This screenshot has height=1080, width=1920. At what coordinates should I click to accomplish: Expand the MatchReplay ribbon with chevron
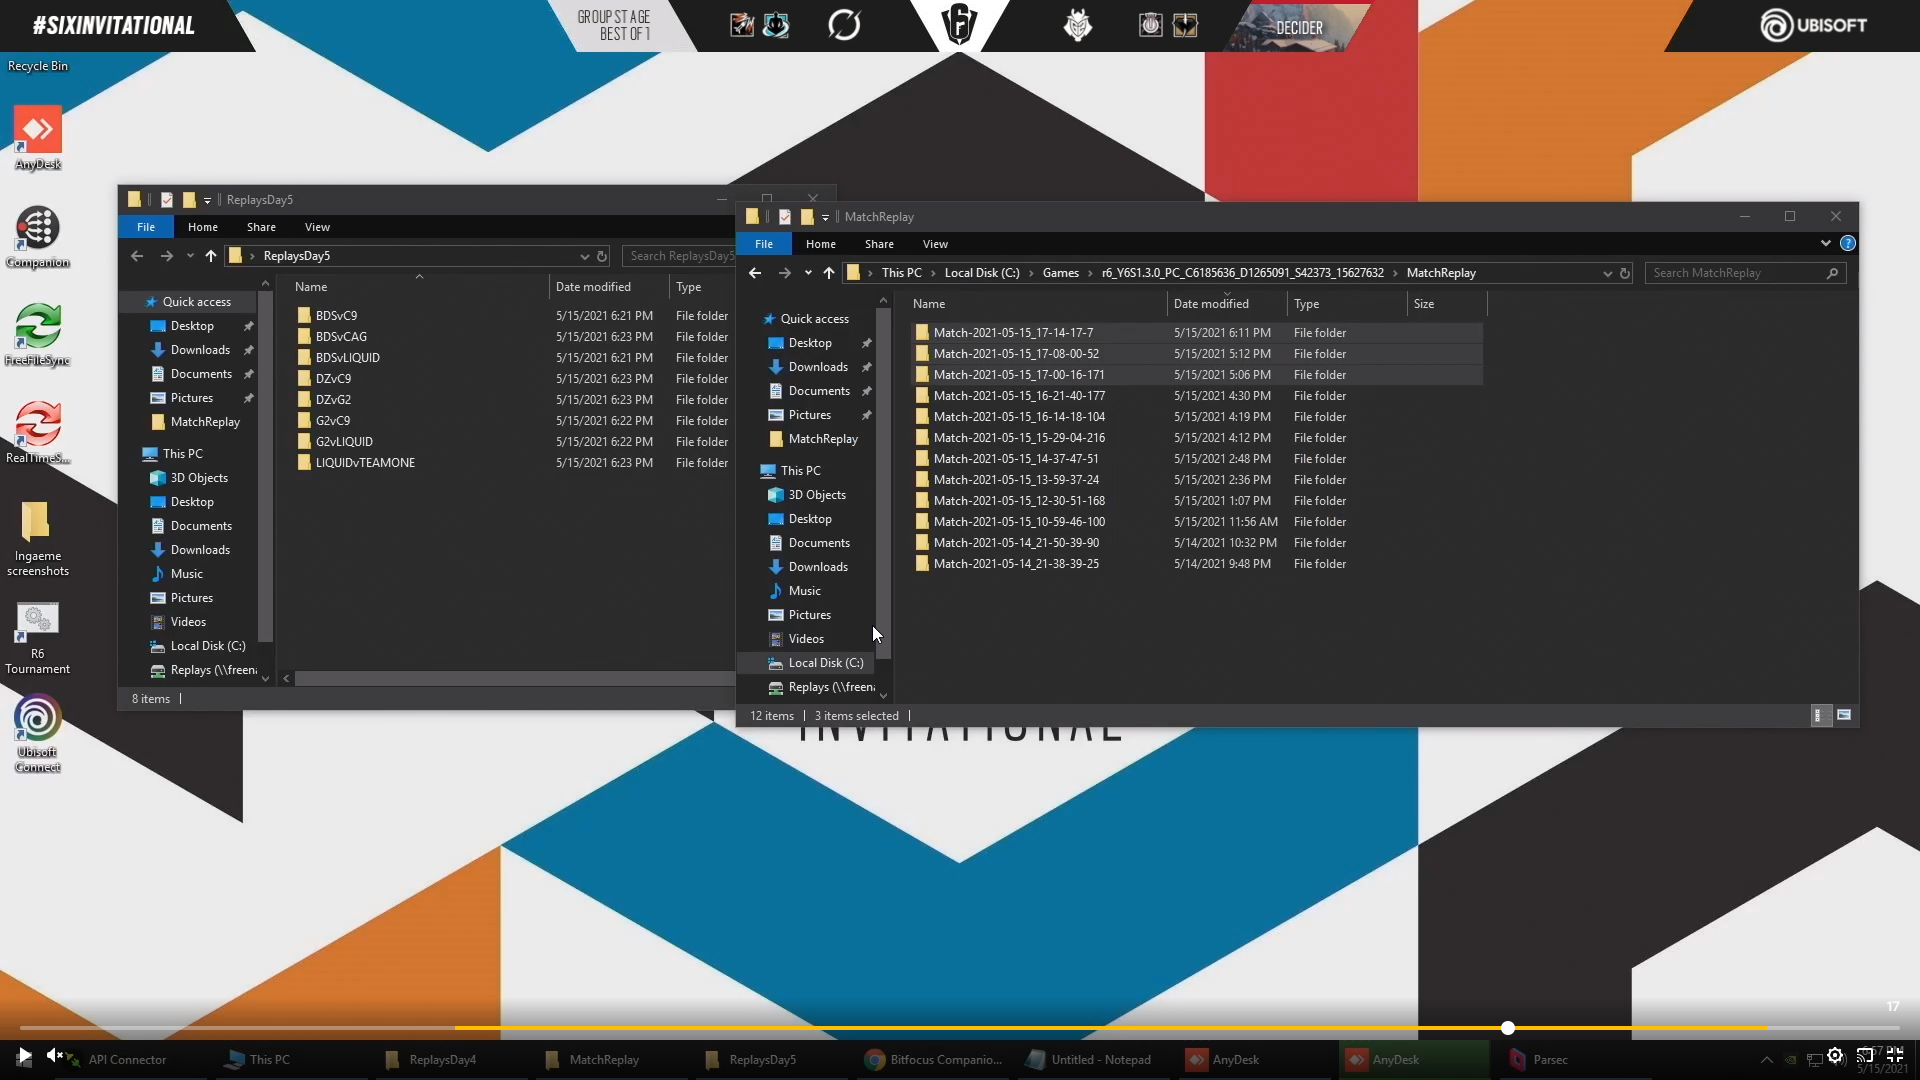[1825, 244]
